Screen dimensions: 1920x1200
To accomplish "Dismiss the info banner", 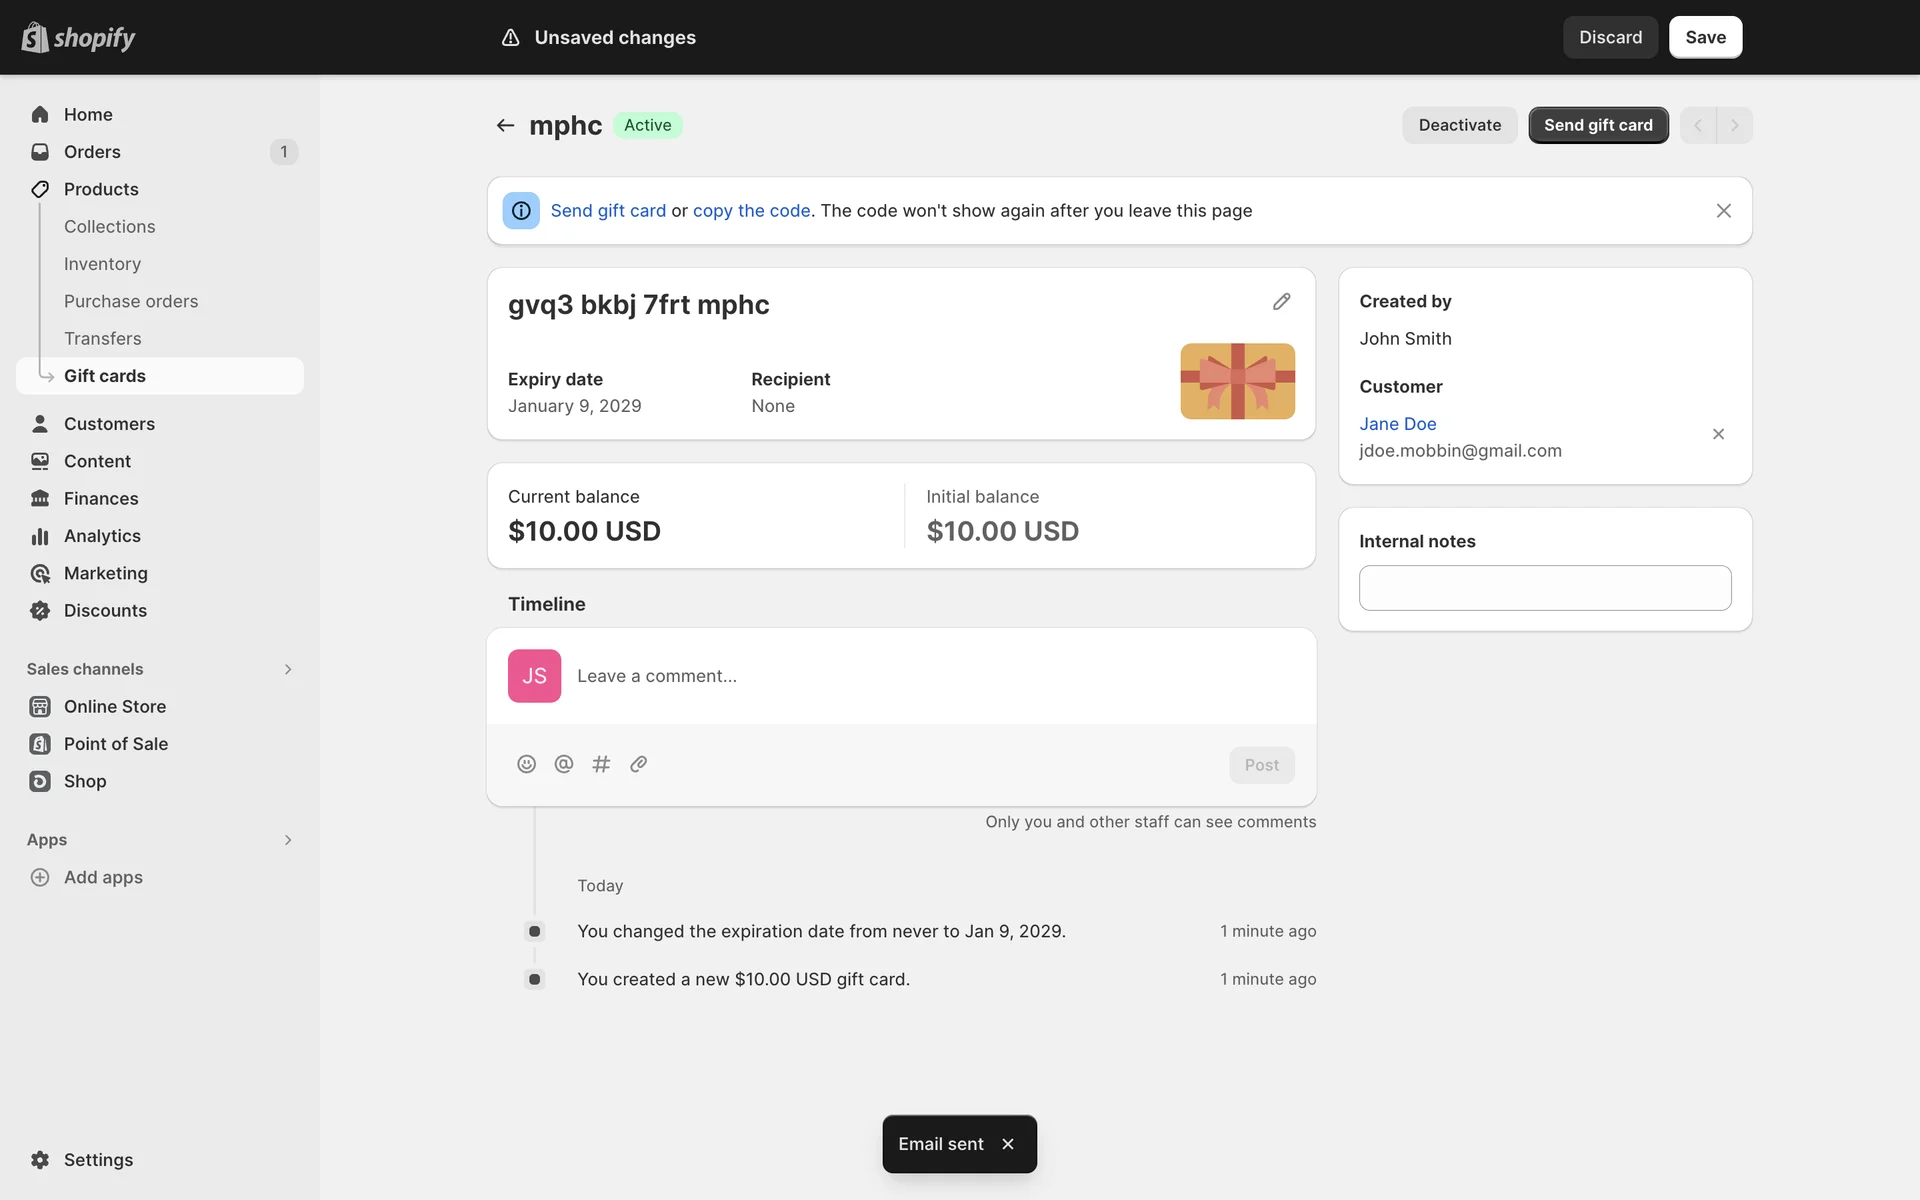I will click(1723, 211).
